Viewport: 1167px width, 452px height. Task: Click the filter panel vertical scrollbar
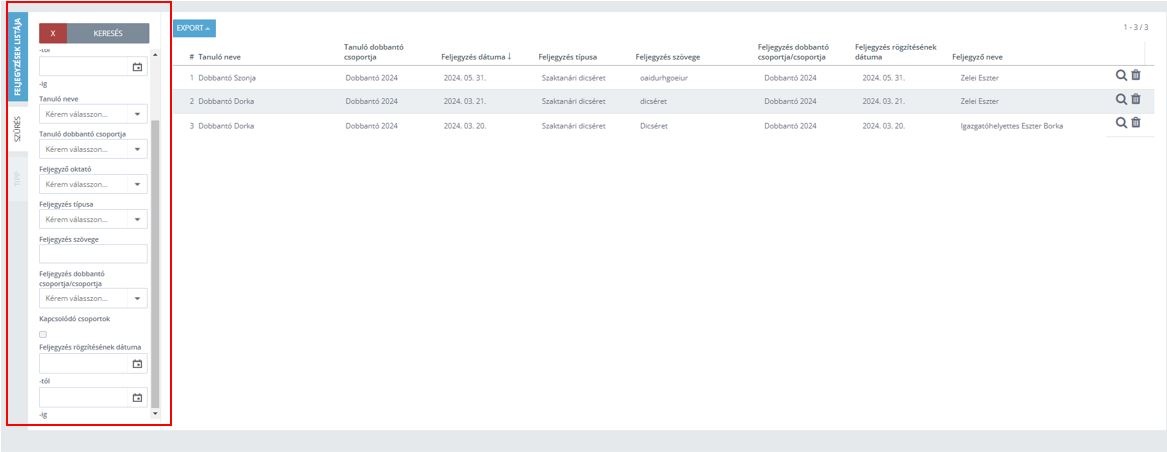coord(155,263)
